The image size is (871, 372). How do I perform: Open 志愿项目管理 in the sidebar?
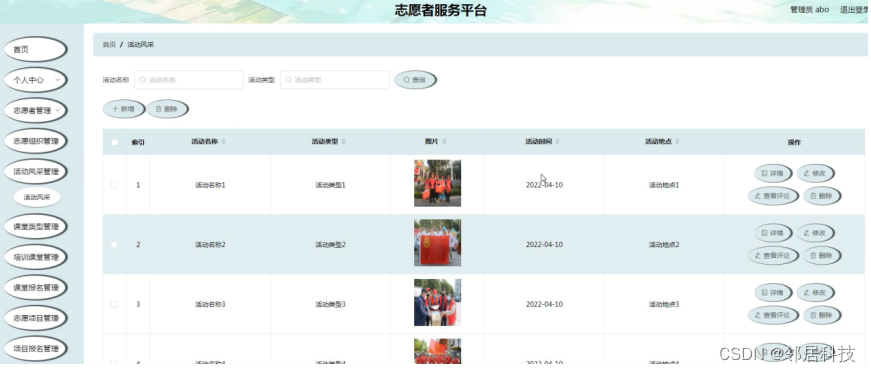point(36,318)
